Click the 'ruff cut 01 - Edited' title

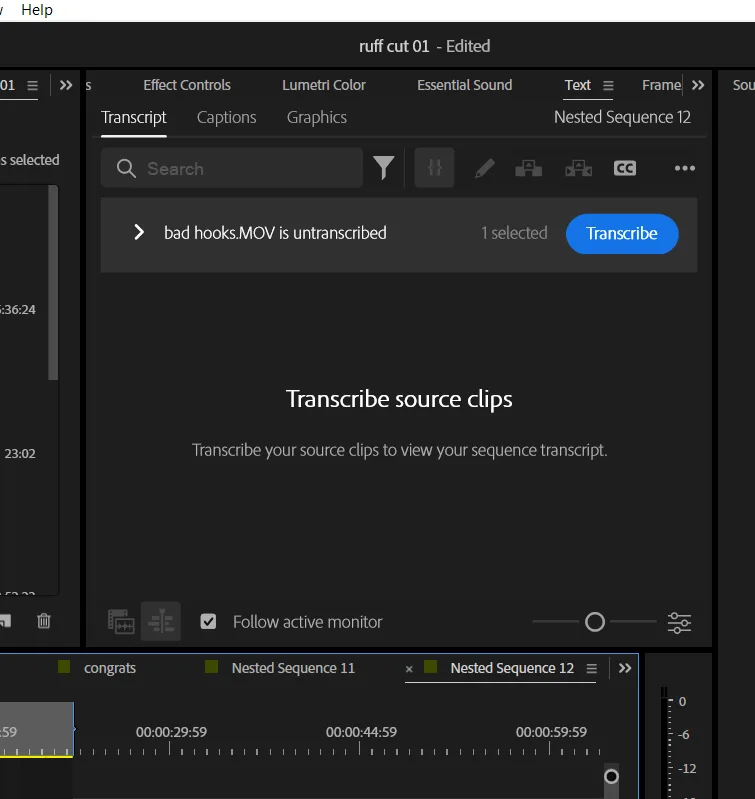point(424,46)
